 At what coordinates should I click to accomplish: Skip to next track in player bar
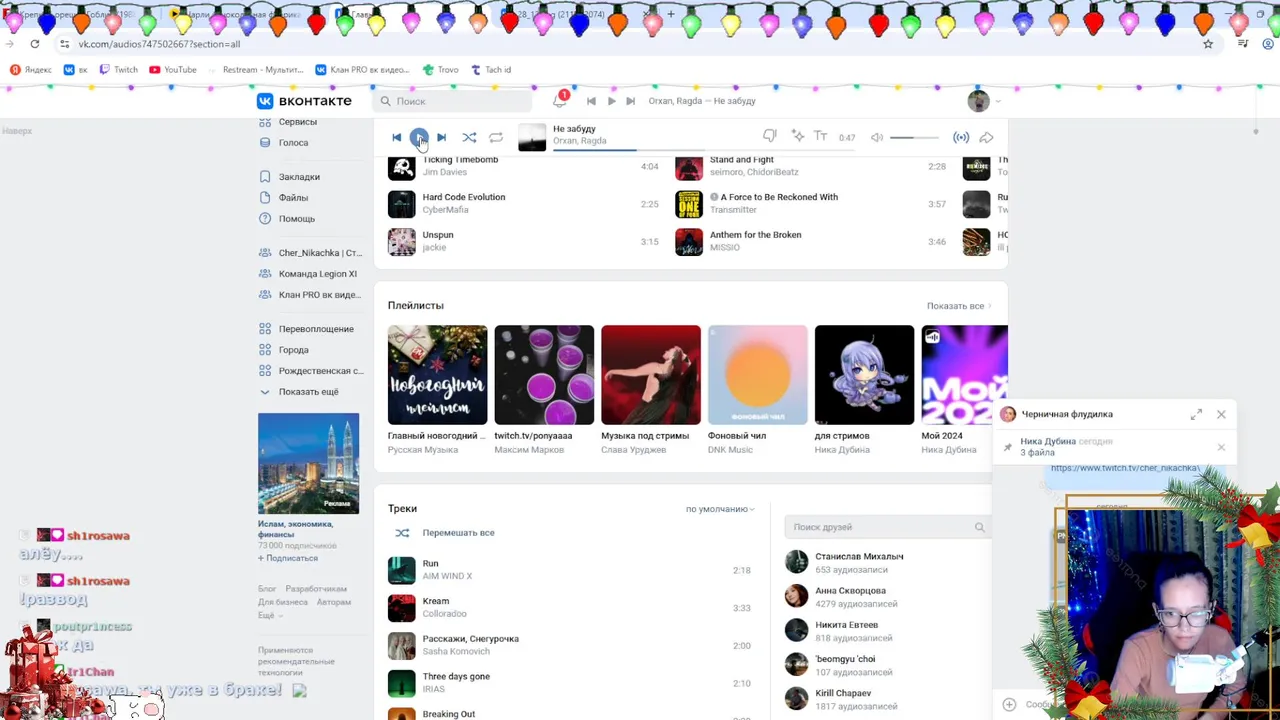click(441, 137)
